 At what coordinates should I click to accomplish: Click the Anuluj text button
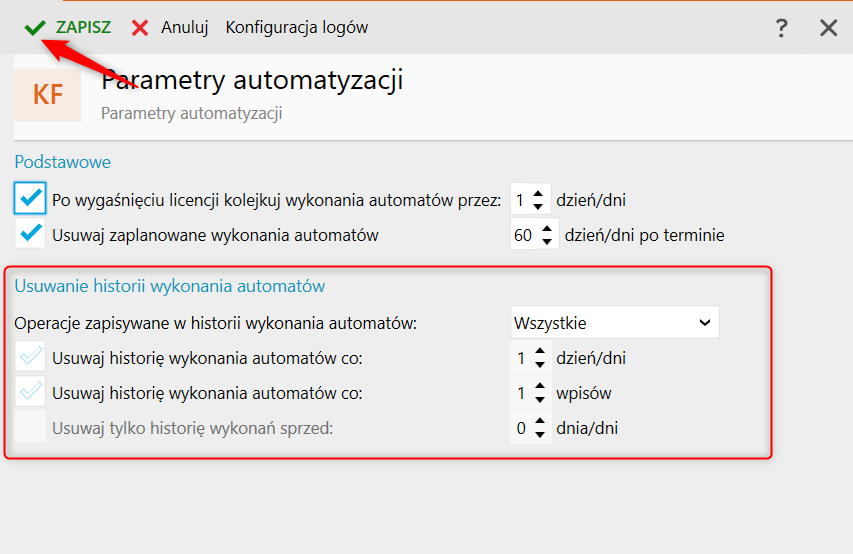[x=184, y=28]
